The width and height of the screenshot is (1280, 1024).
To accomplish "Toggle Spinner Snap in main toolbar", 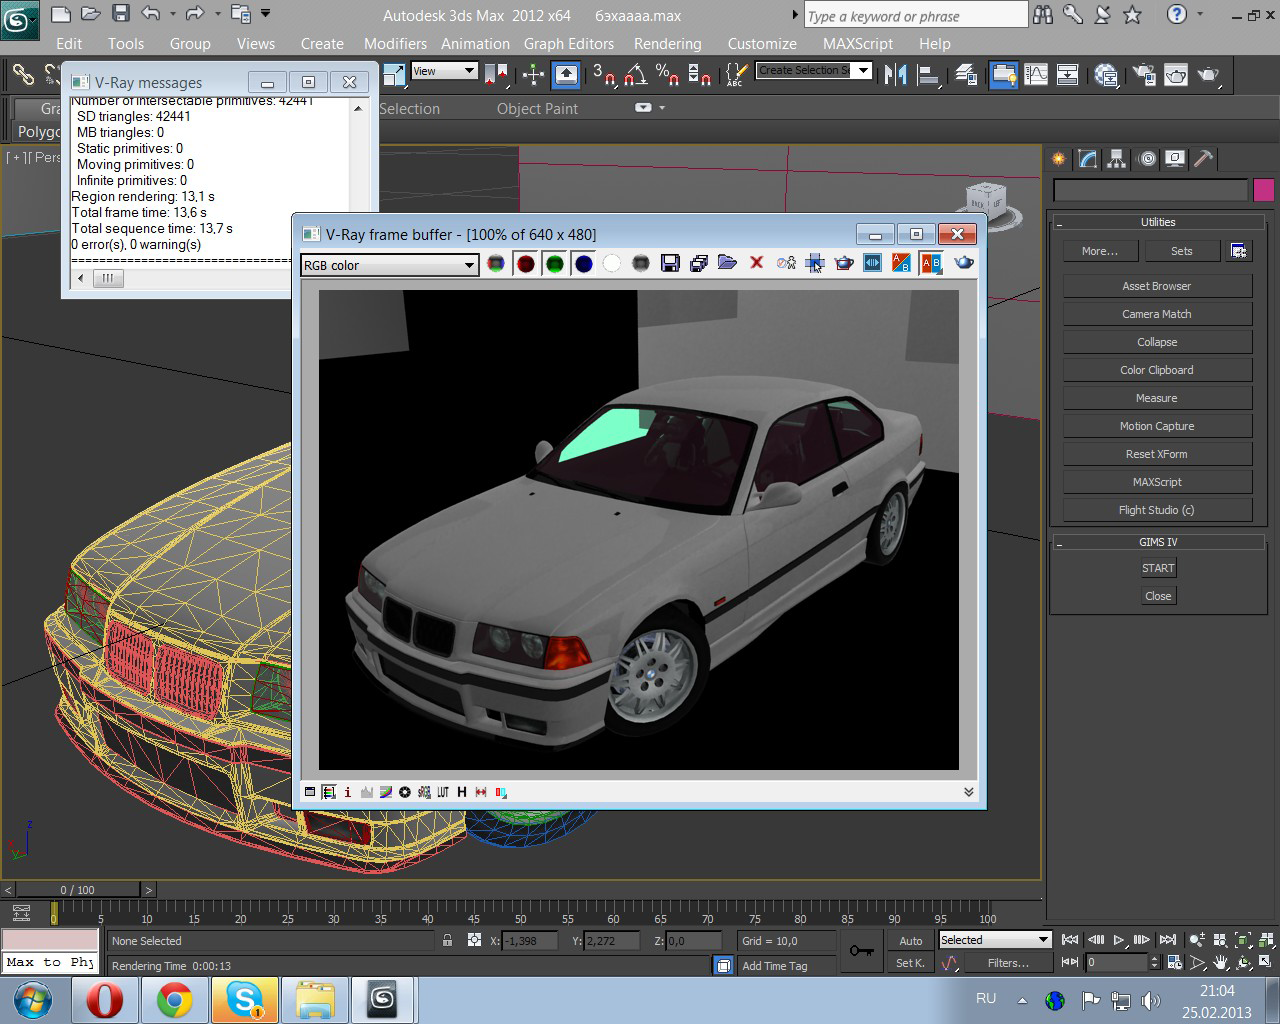I will (x=700, y=75).
